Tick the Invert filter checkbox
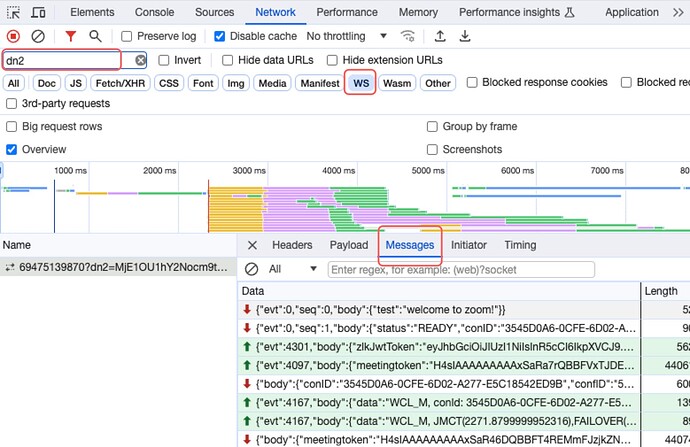690x447 pixels. 164,60
